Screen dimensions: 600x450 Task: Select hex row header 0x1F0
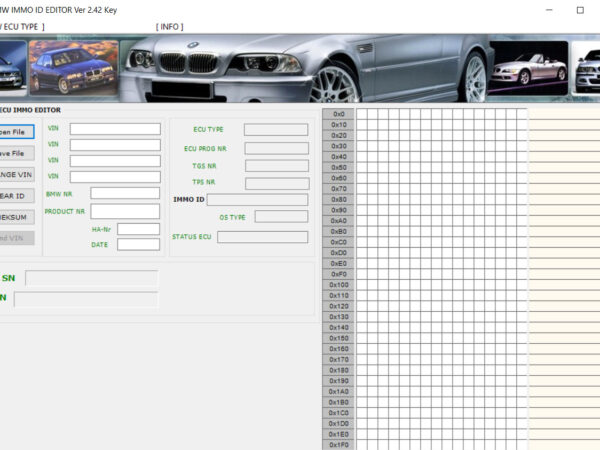pos(338,445)
